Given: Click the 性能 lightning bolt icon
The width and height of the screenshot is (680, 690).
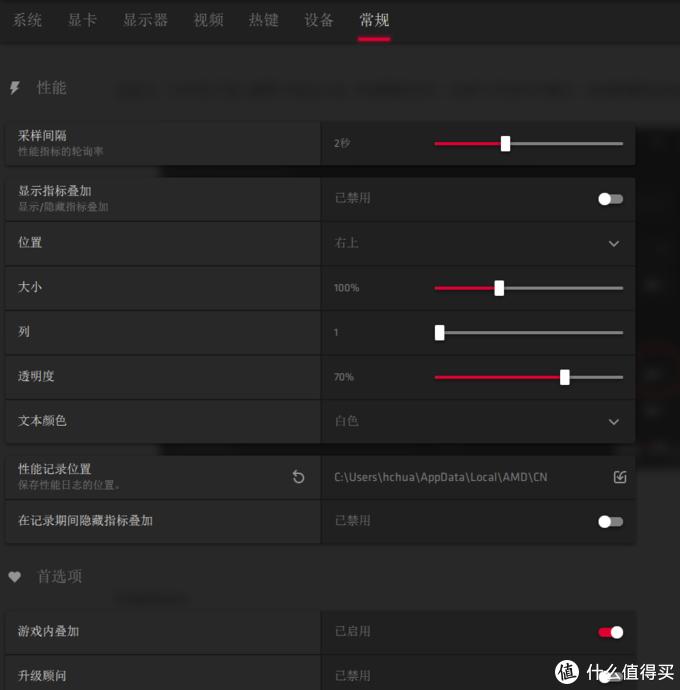Looking at the screenshot, I should tap(15, 88).
